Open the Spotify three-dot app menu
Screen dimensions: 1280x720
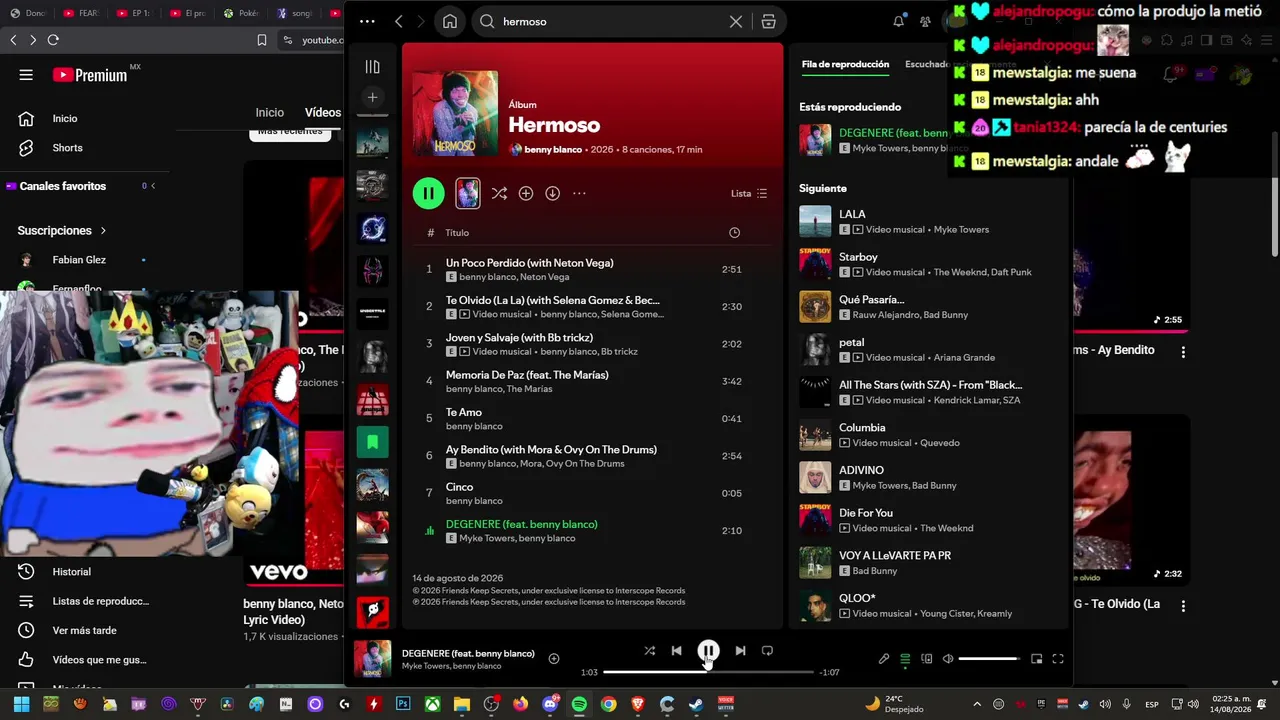pos(367,21)
